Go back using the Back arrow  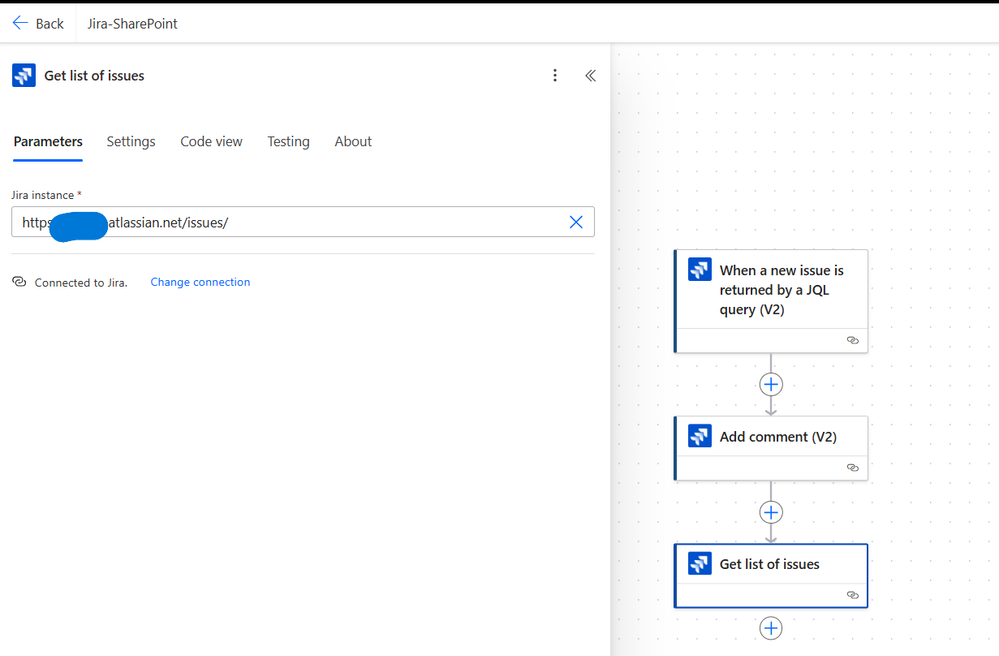point(38,24)
